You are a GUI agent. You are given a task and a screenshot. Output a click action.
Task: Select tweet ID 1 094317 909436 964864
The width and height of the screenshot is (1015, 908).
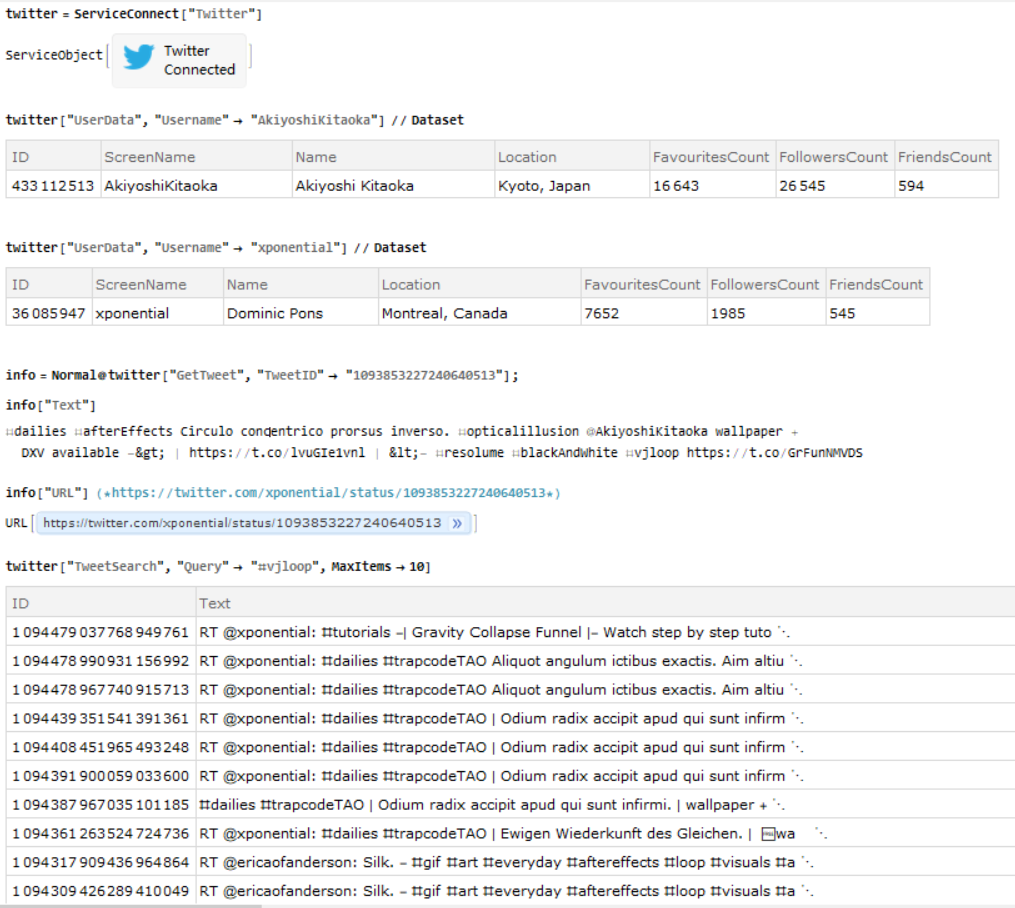pyautogui.click(x=100, y=863)
